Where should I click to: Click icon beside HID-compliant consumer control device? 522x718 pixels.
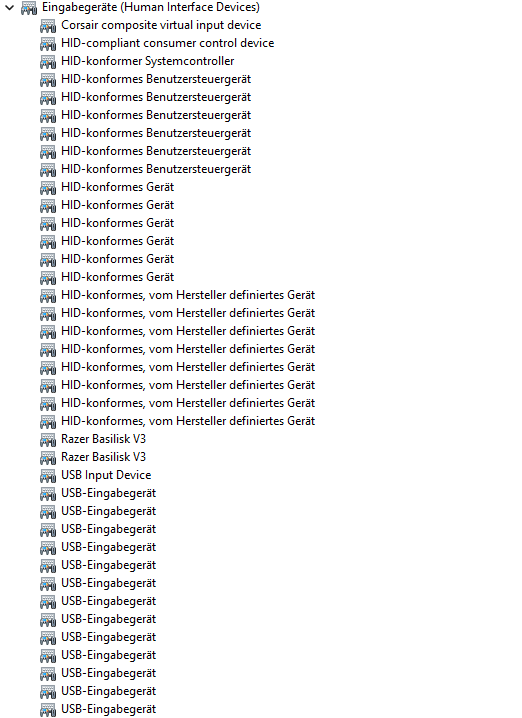click(x=48, y=44)
